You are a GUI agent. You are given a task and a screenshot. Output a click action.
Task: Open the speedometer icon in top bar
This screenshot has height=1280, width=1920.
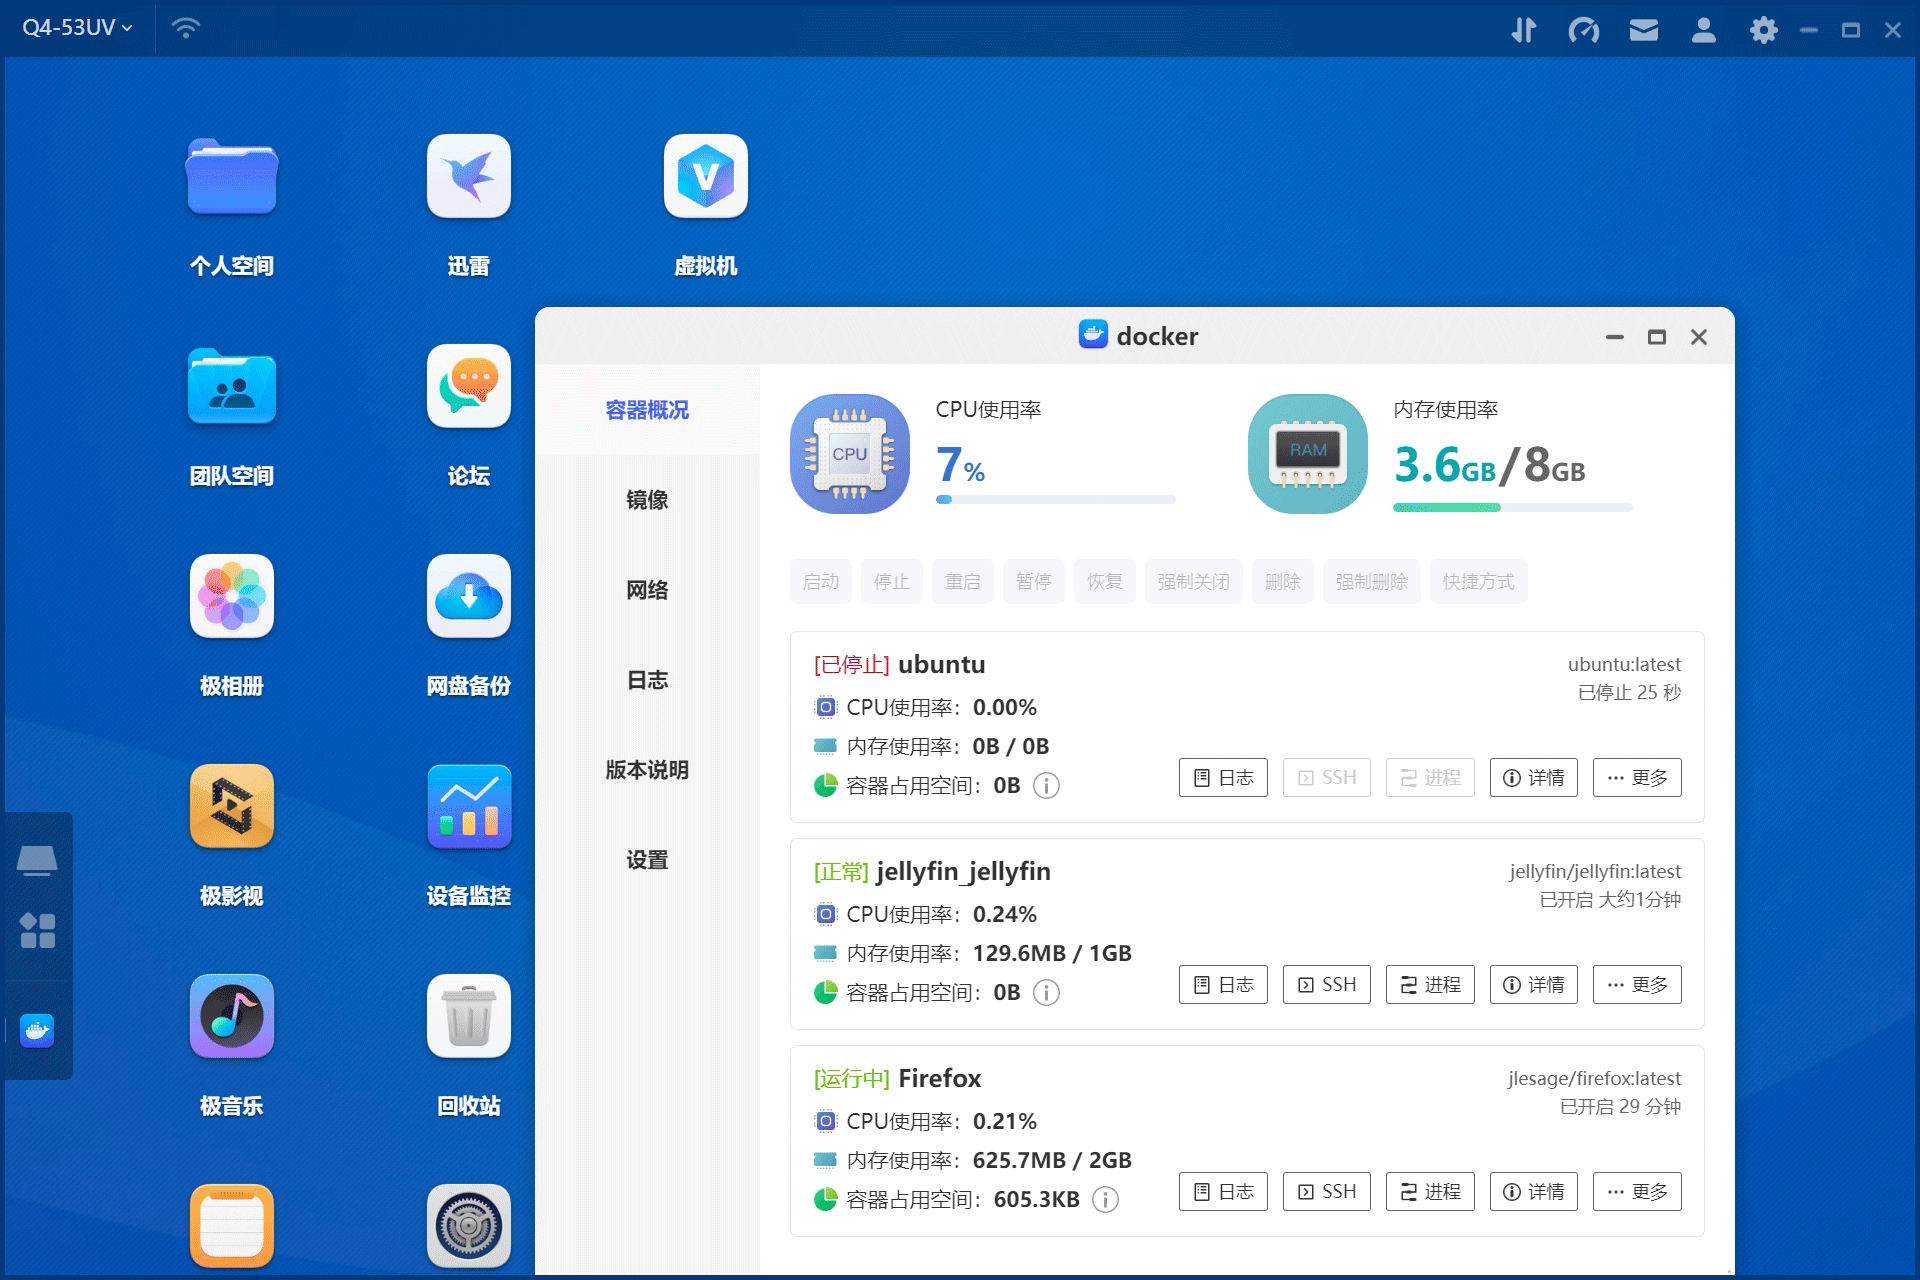pos(1583,30)
